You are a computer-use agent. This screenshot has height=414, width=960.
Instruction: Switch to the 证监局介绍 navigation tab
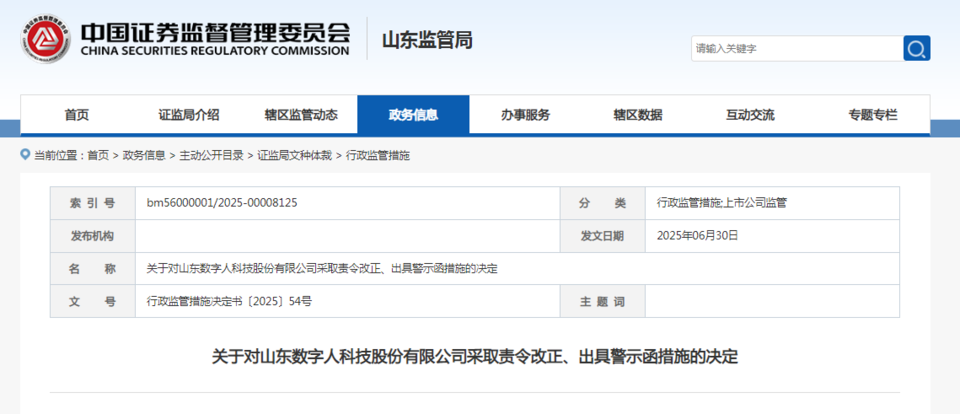click(189, 115)
